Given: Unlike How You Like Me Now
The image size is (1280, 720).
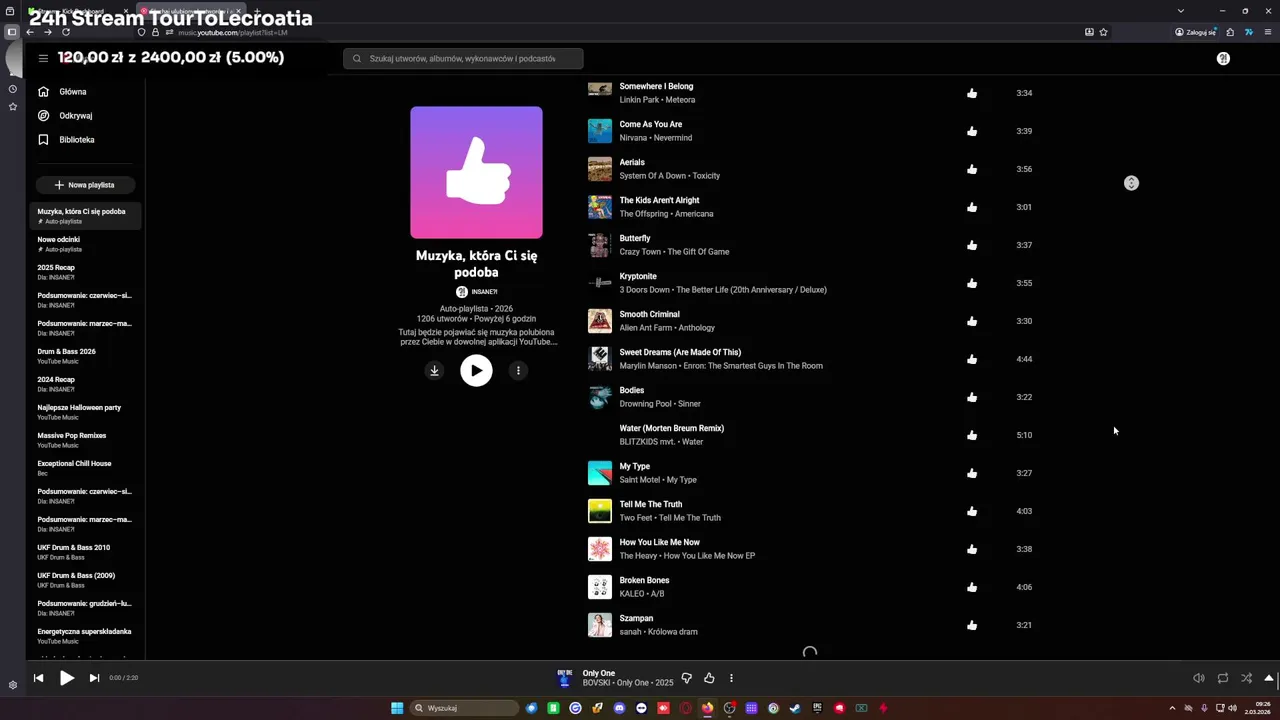Looking at the screenshot, I should (x=972, y=549).
